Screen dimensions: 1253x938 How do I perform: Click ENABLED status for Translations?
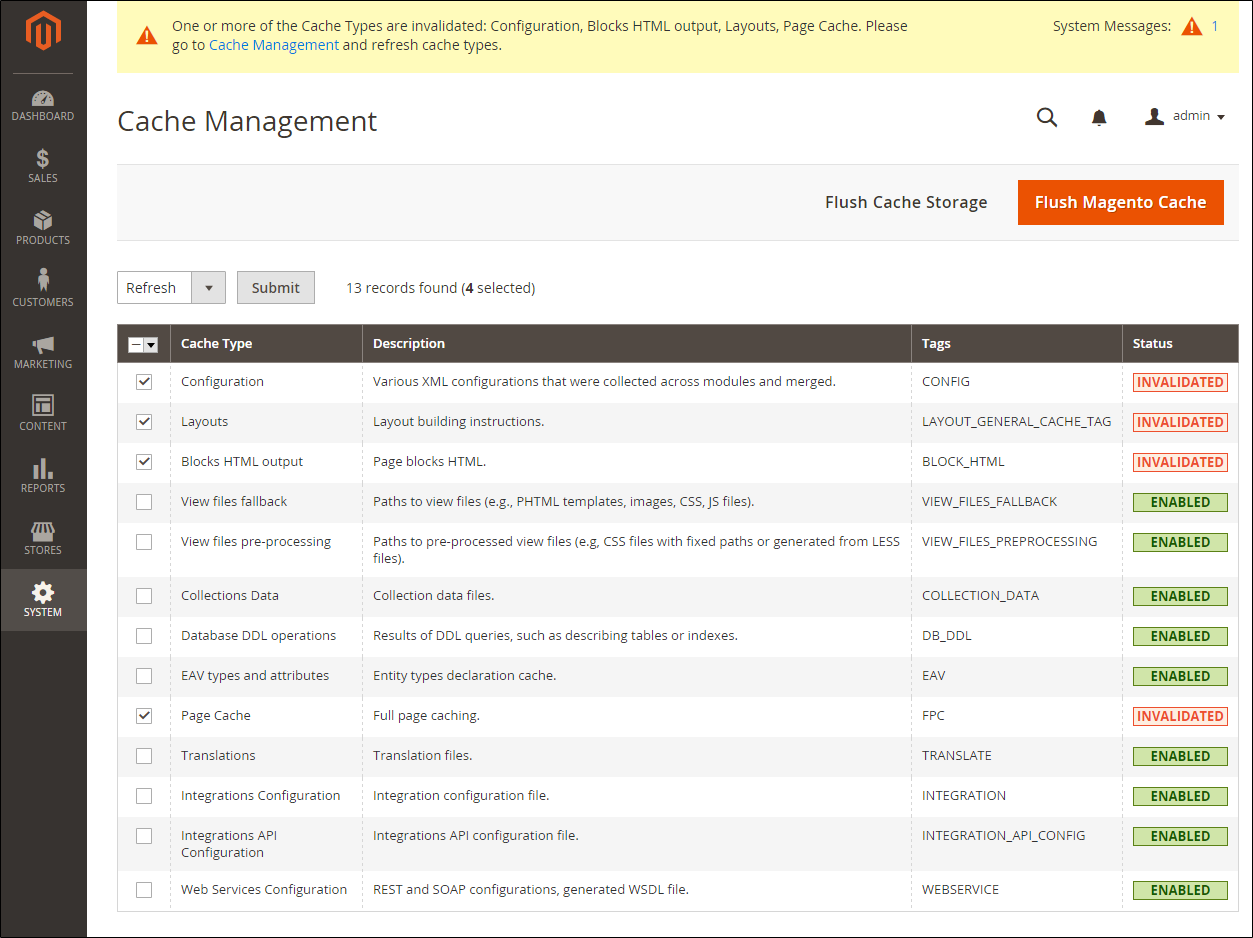1180,756
